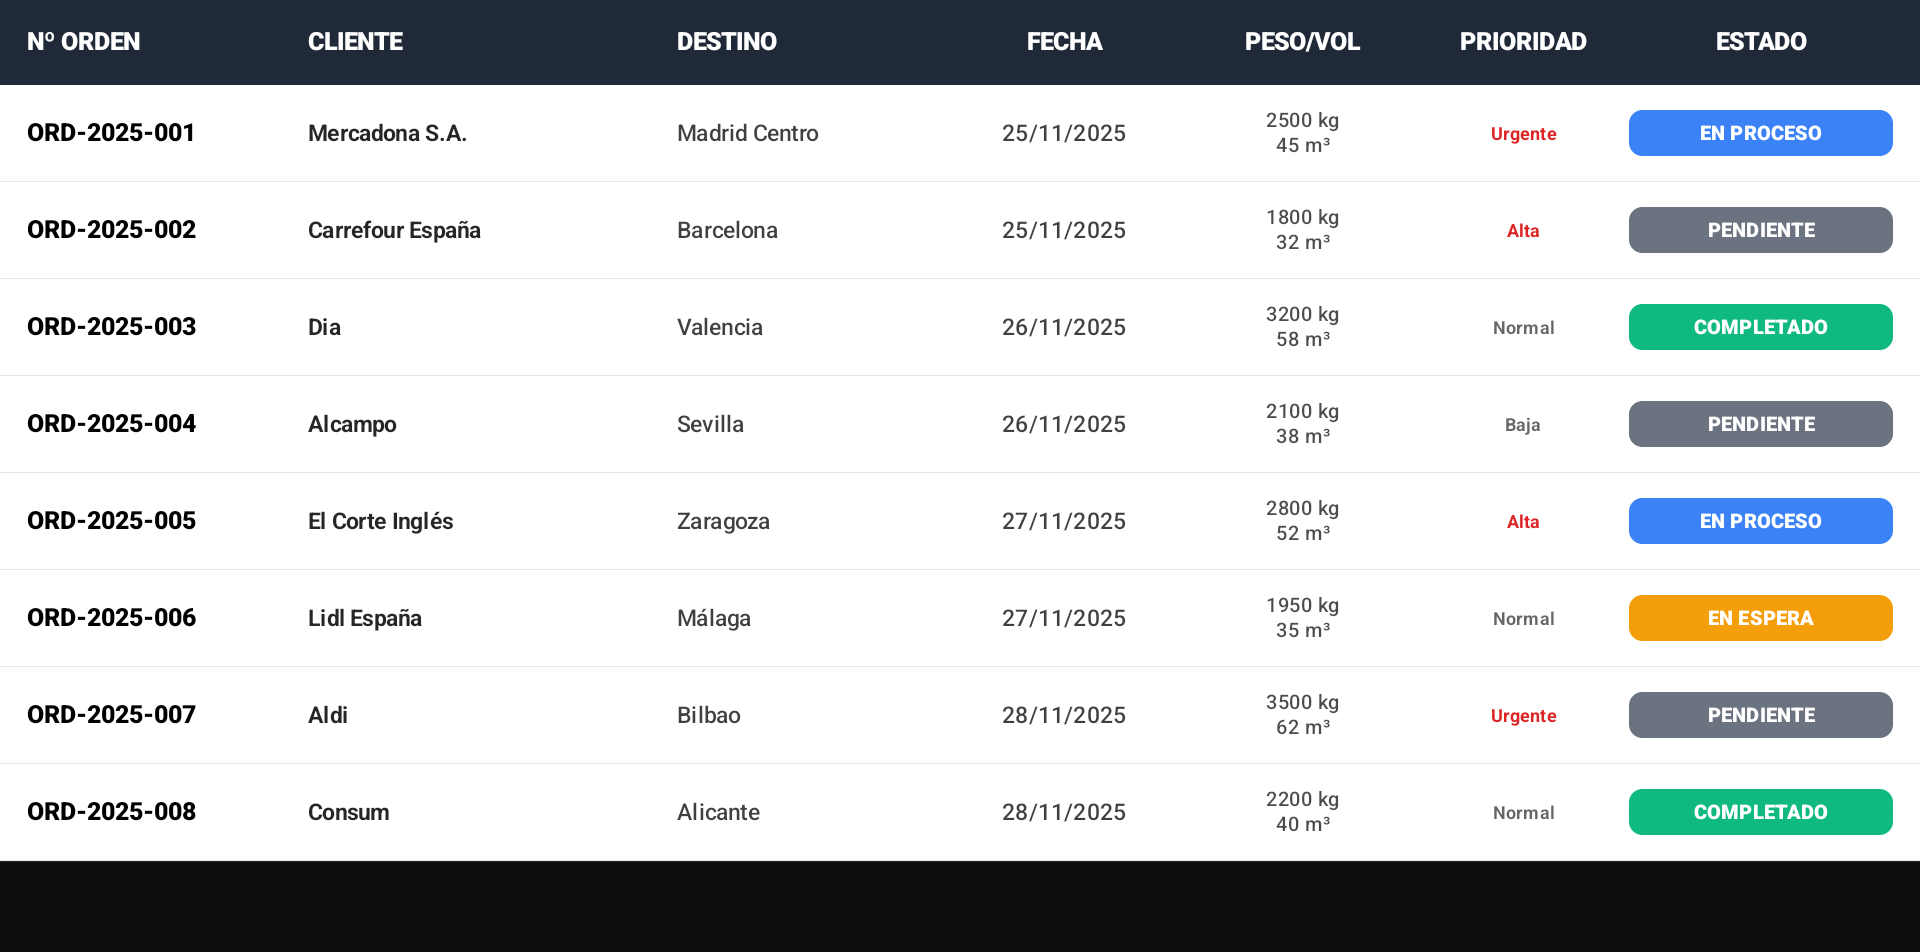Click the ESTADO column header
The width and height of the screenshot is (1920, 952).
[1761, 42]
